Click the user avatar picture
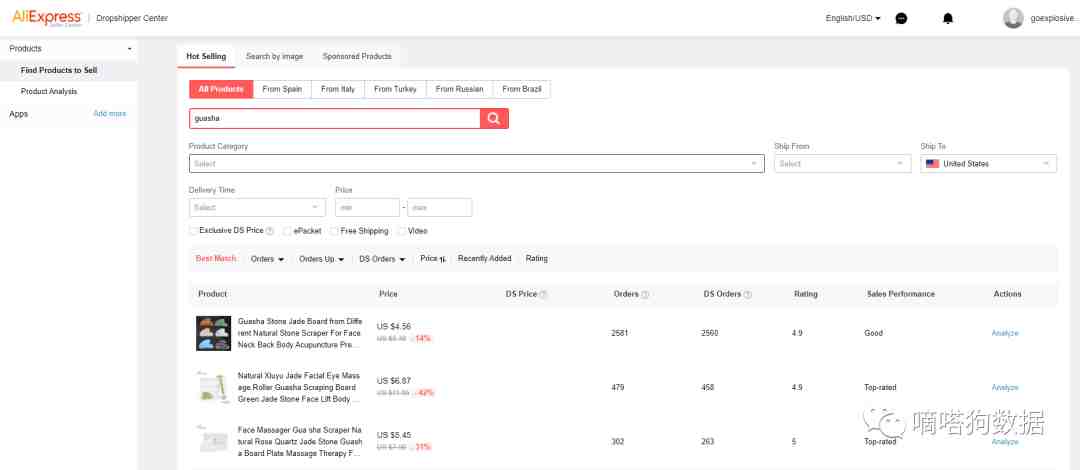 point(1013,18)
